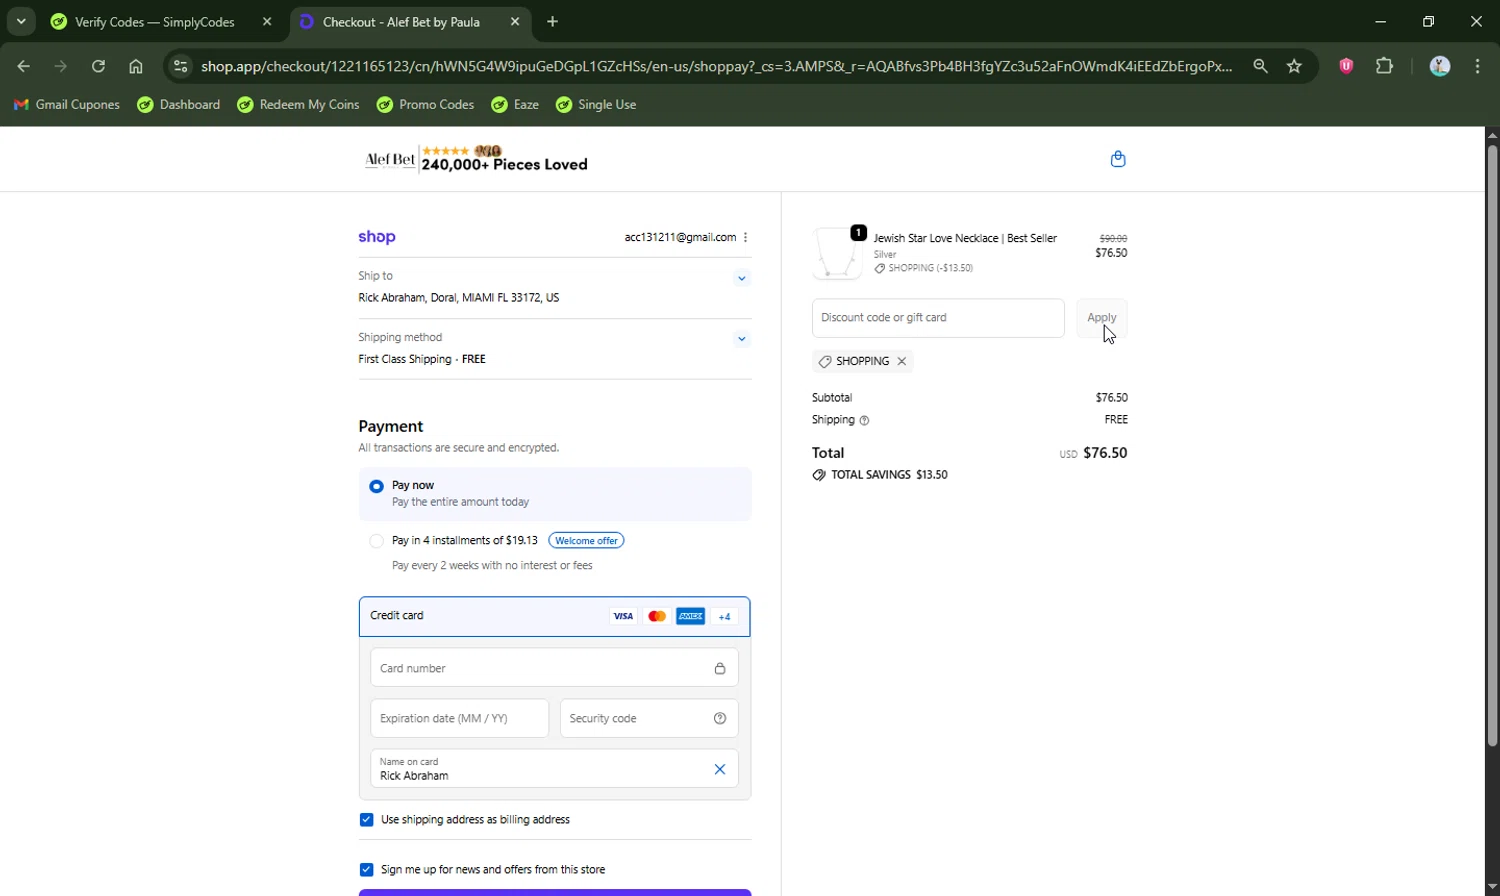Click the necklace product thumbnail
Image resolution: width=1500 pixels, height=896 pixels.
[837, 253]
